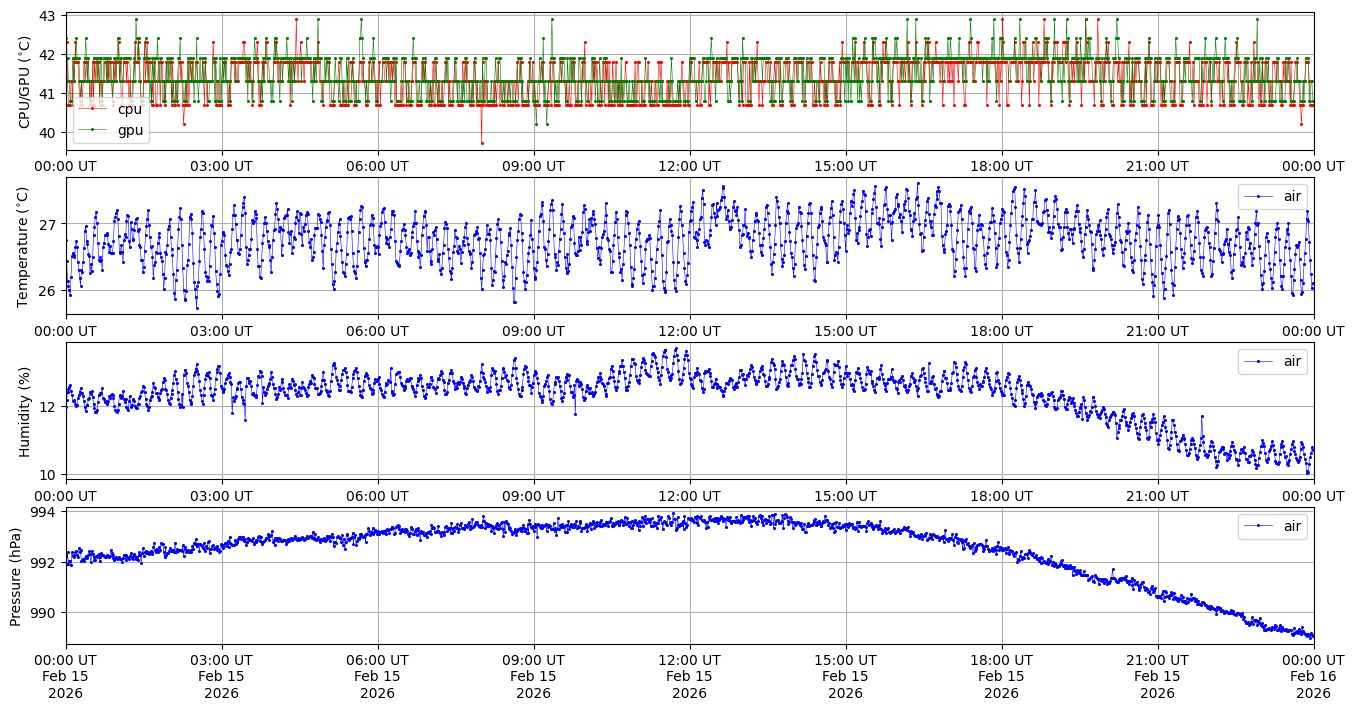Viewport: 1354px width, 710px height.
Task: Select the Pressure (hPa) y-axis label
Action: pyautogui.click(x=17, y=576)
